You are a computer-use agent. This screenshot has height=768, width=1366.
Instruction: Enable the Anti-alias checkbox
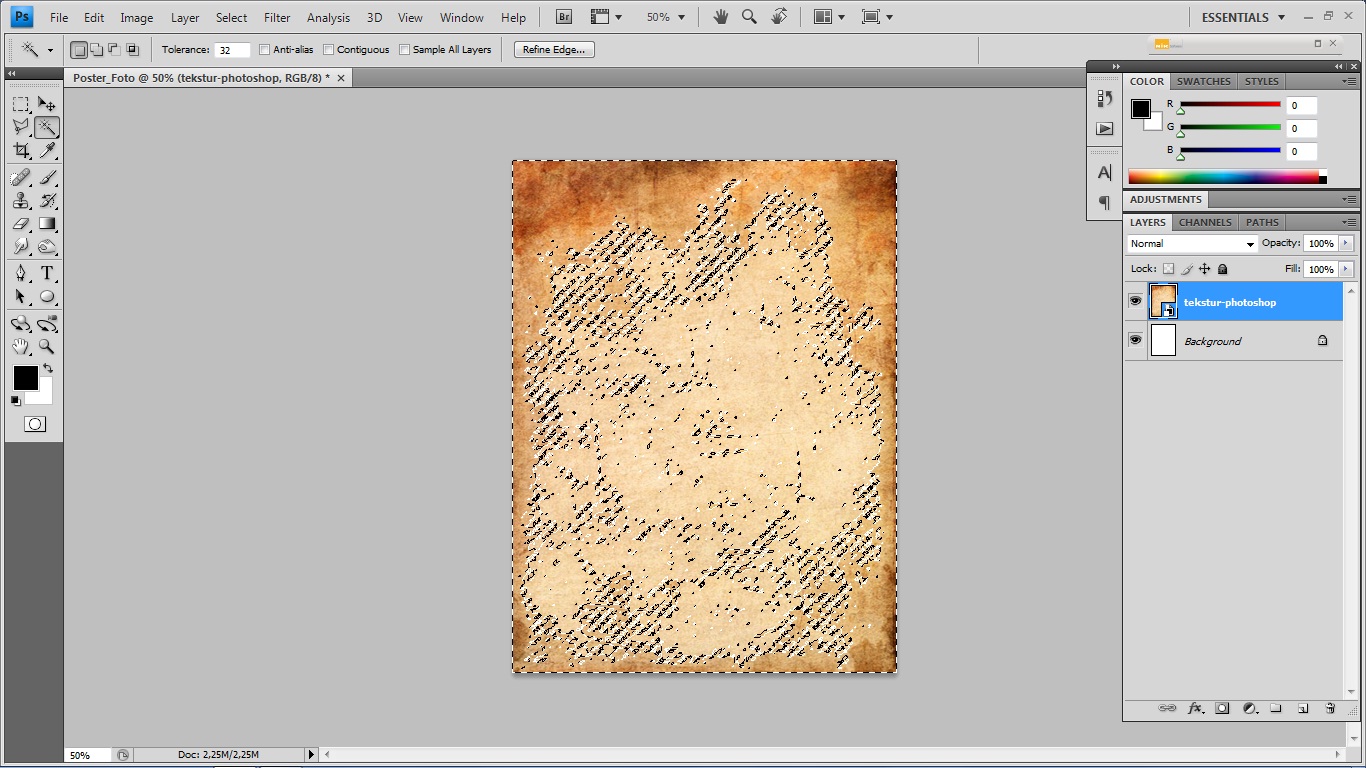[265, 50]
